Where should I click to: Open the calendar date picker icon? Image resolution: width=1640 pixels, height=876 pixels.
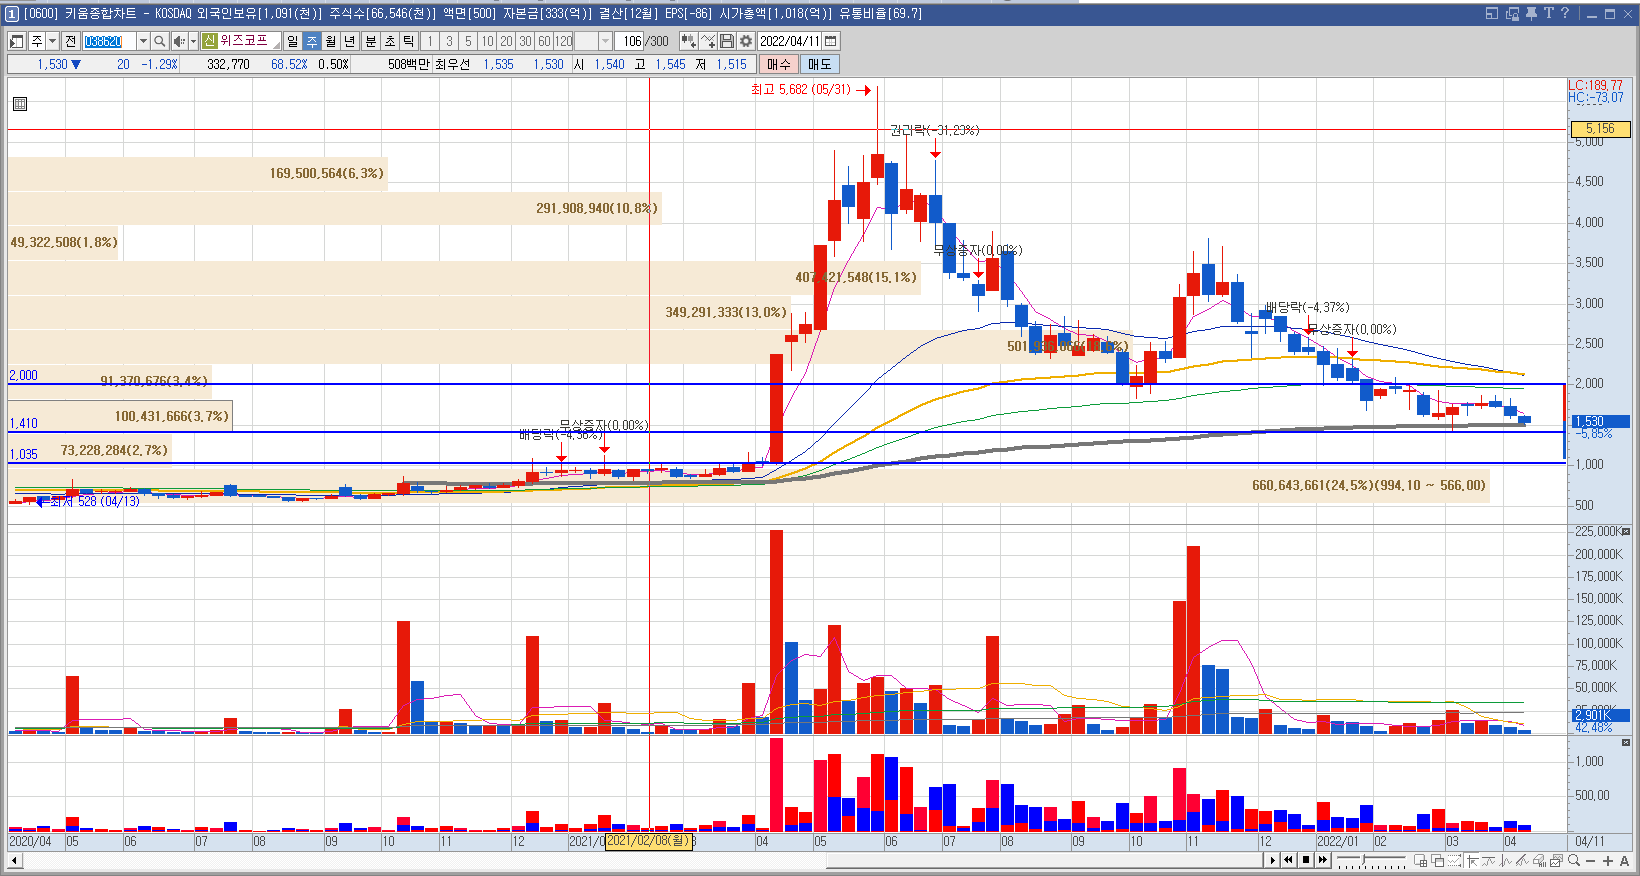coord(831,41)
